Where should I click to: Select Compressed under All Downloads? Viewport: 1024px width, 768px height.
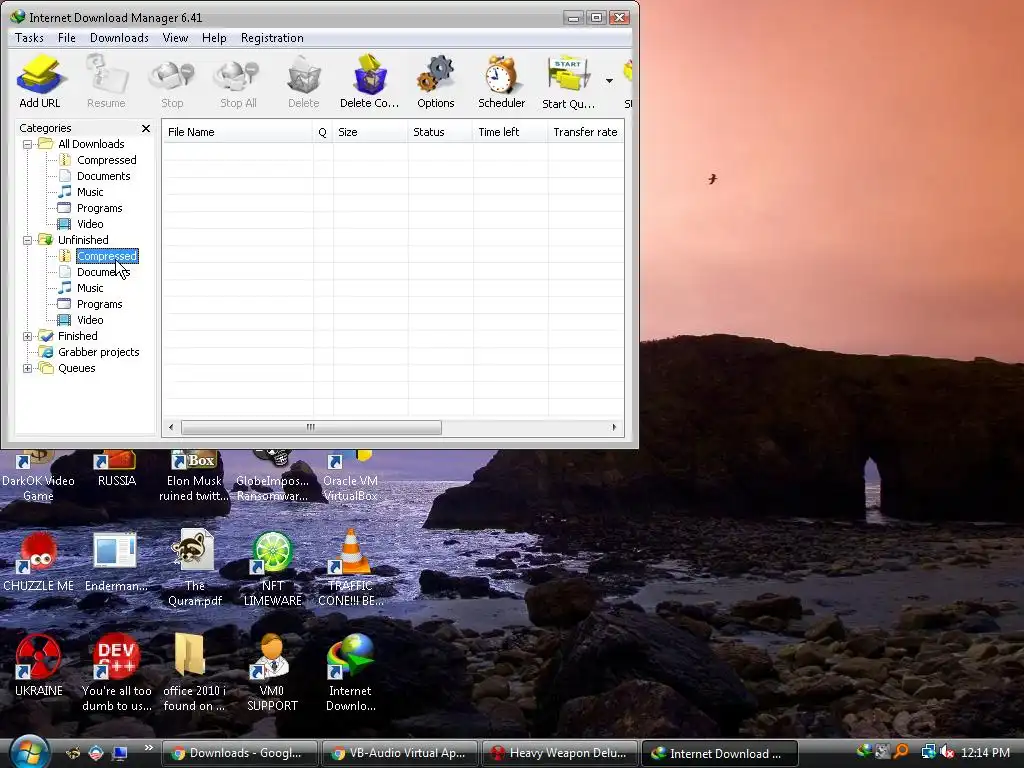(106, 160)
